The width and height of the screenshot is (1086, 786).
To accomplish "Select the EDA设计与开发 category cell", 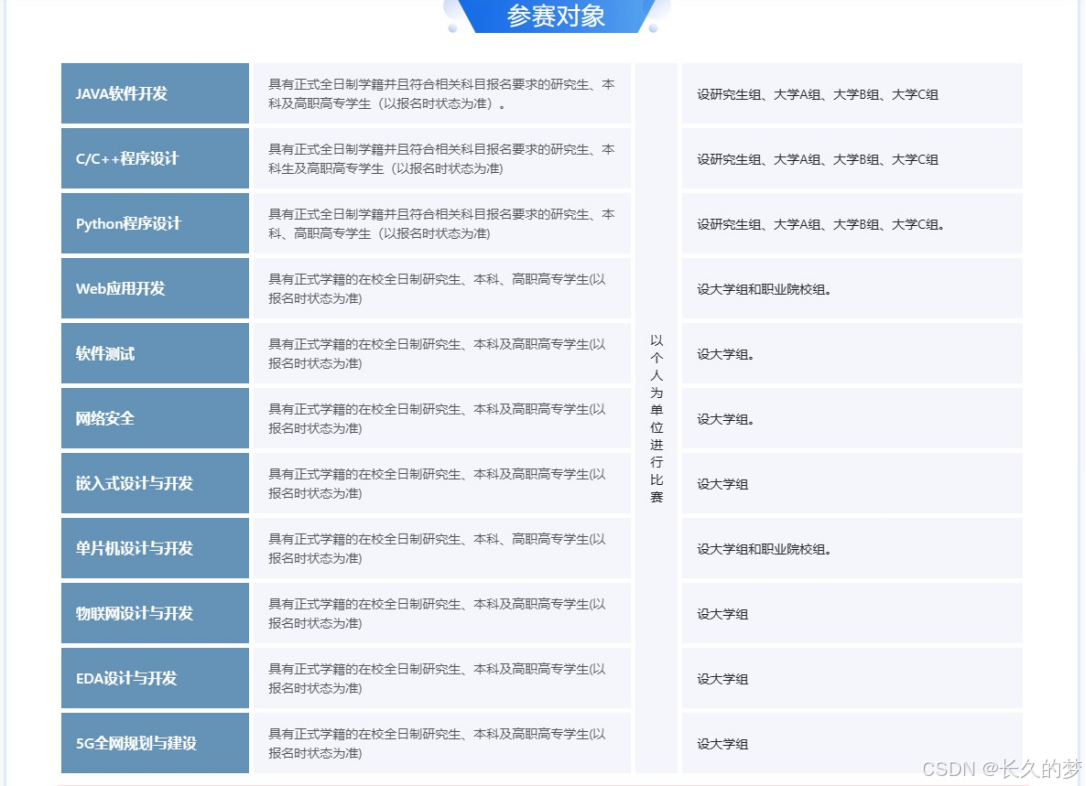I will tap(155, 679).
